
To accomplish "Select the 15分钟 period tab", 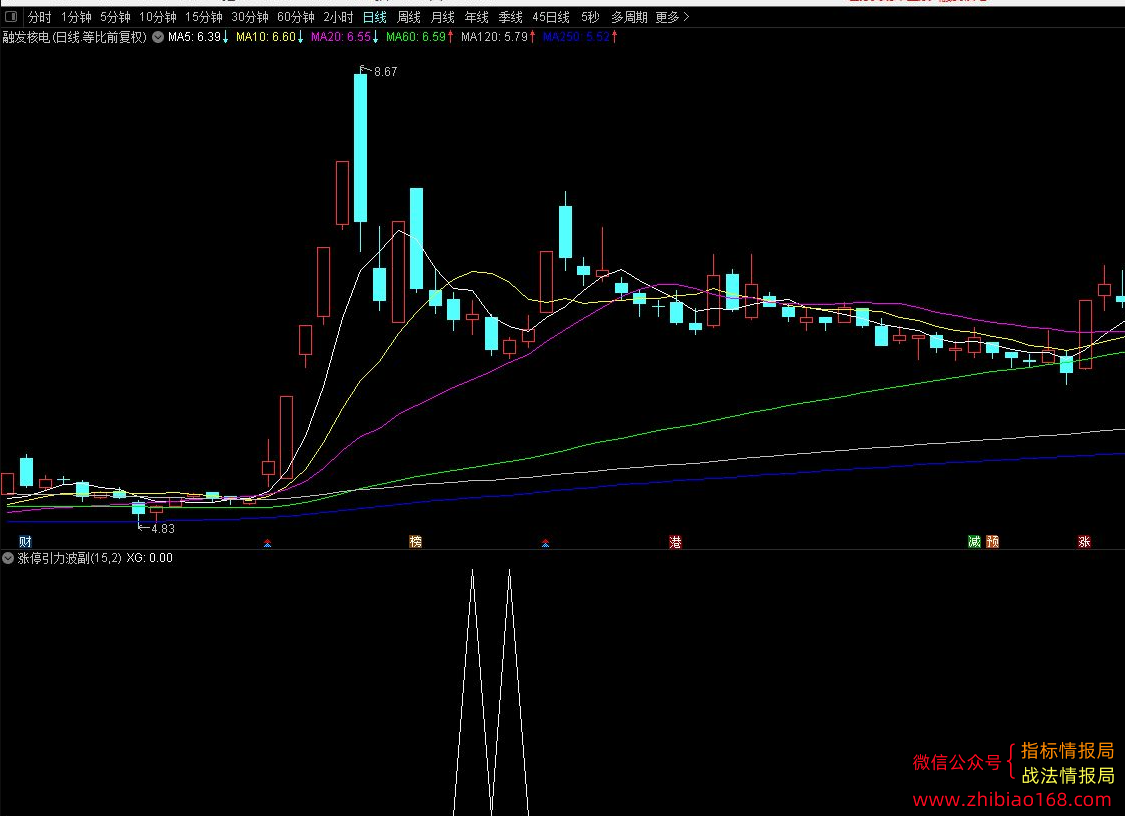I will click(x=204, y=17).
